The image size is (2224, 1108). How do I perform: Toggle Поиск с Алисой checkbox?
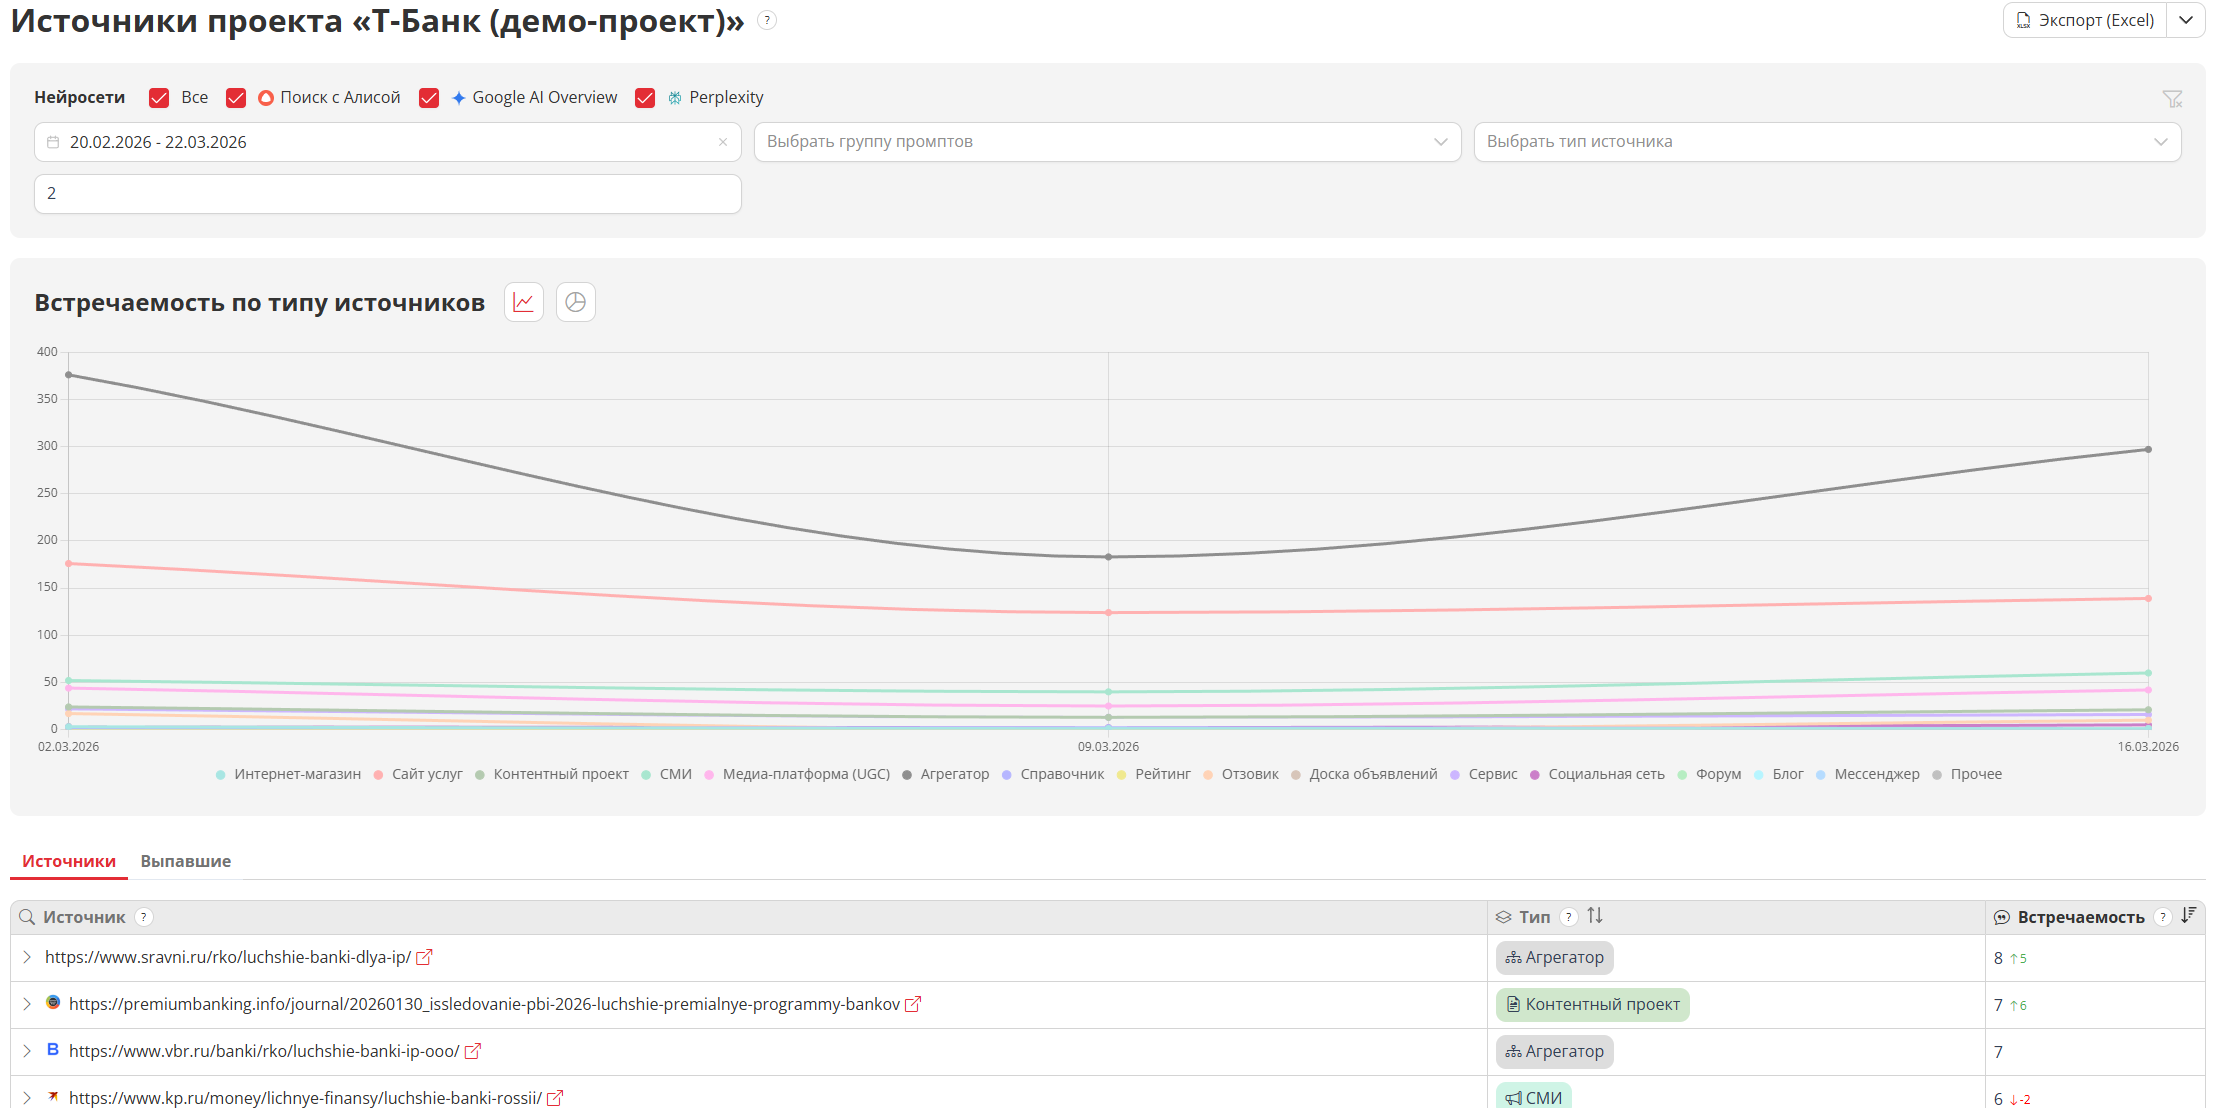click(x=236, y=97)
